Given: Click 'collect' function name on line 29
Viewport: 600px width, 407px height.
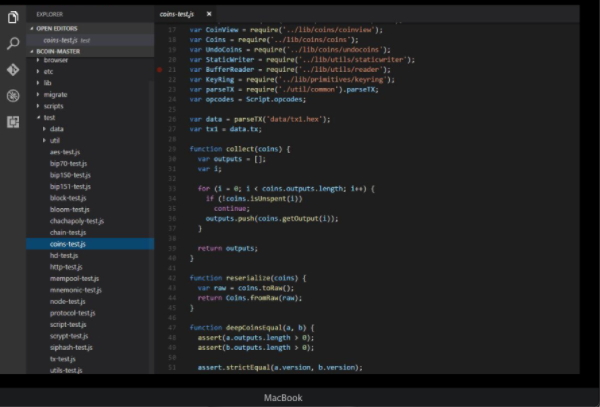Looking at the screenshot, I should point(240,149).
